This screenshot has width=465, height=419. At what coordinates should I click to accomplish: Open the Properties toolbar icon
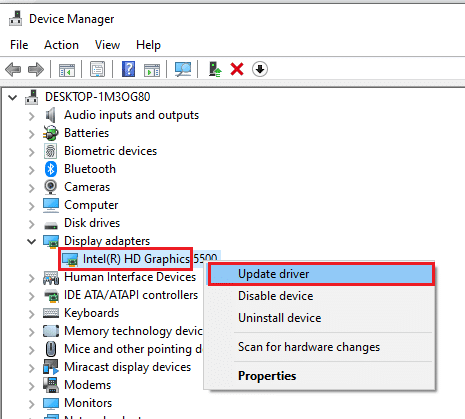tap(97, 69)
